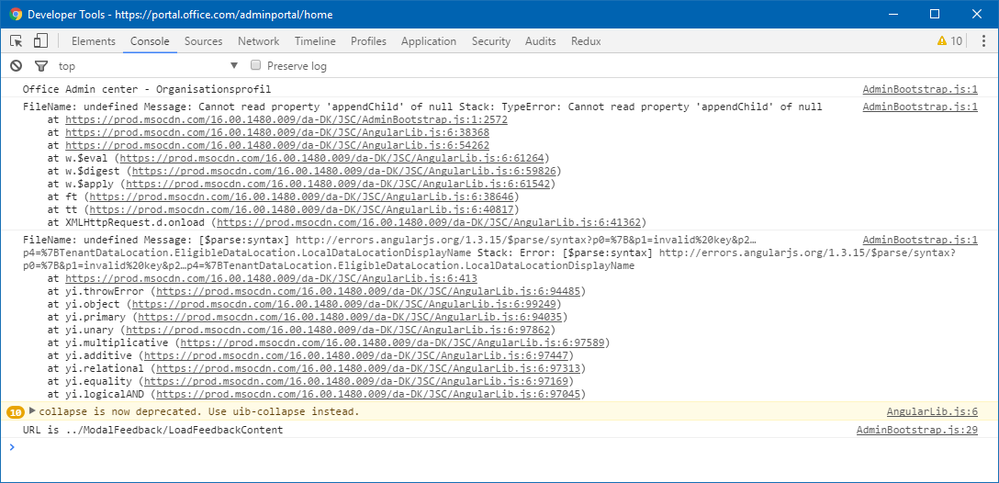Click the 'URL is ../ModalFeedback/LoadFeedbackContent' message
The height and width of the screenshot is (483, 999).
153,430
